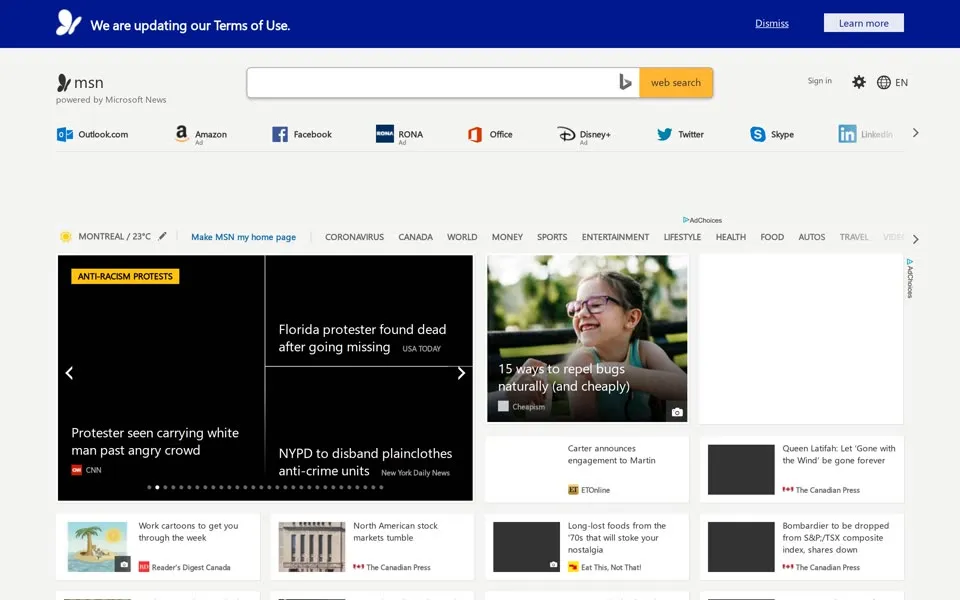Open the FOOD section

(x=771, y=237)
